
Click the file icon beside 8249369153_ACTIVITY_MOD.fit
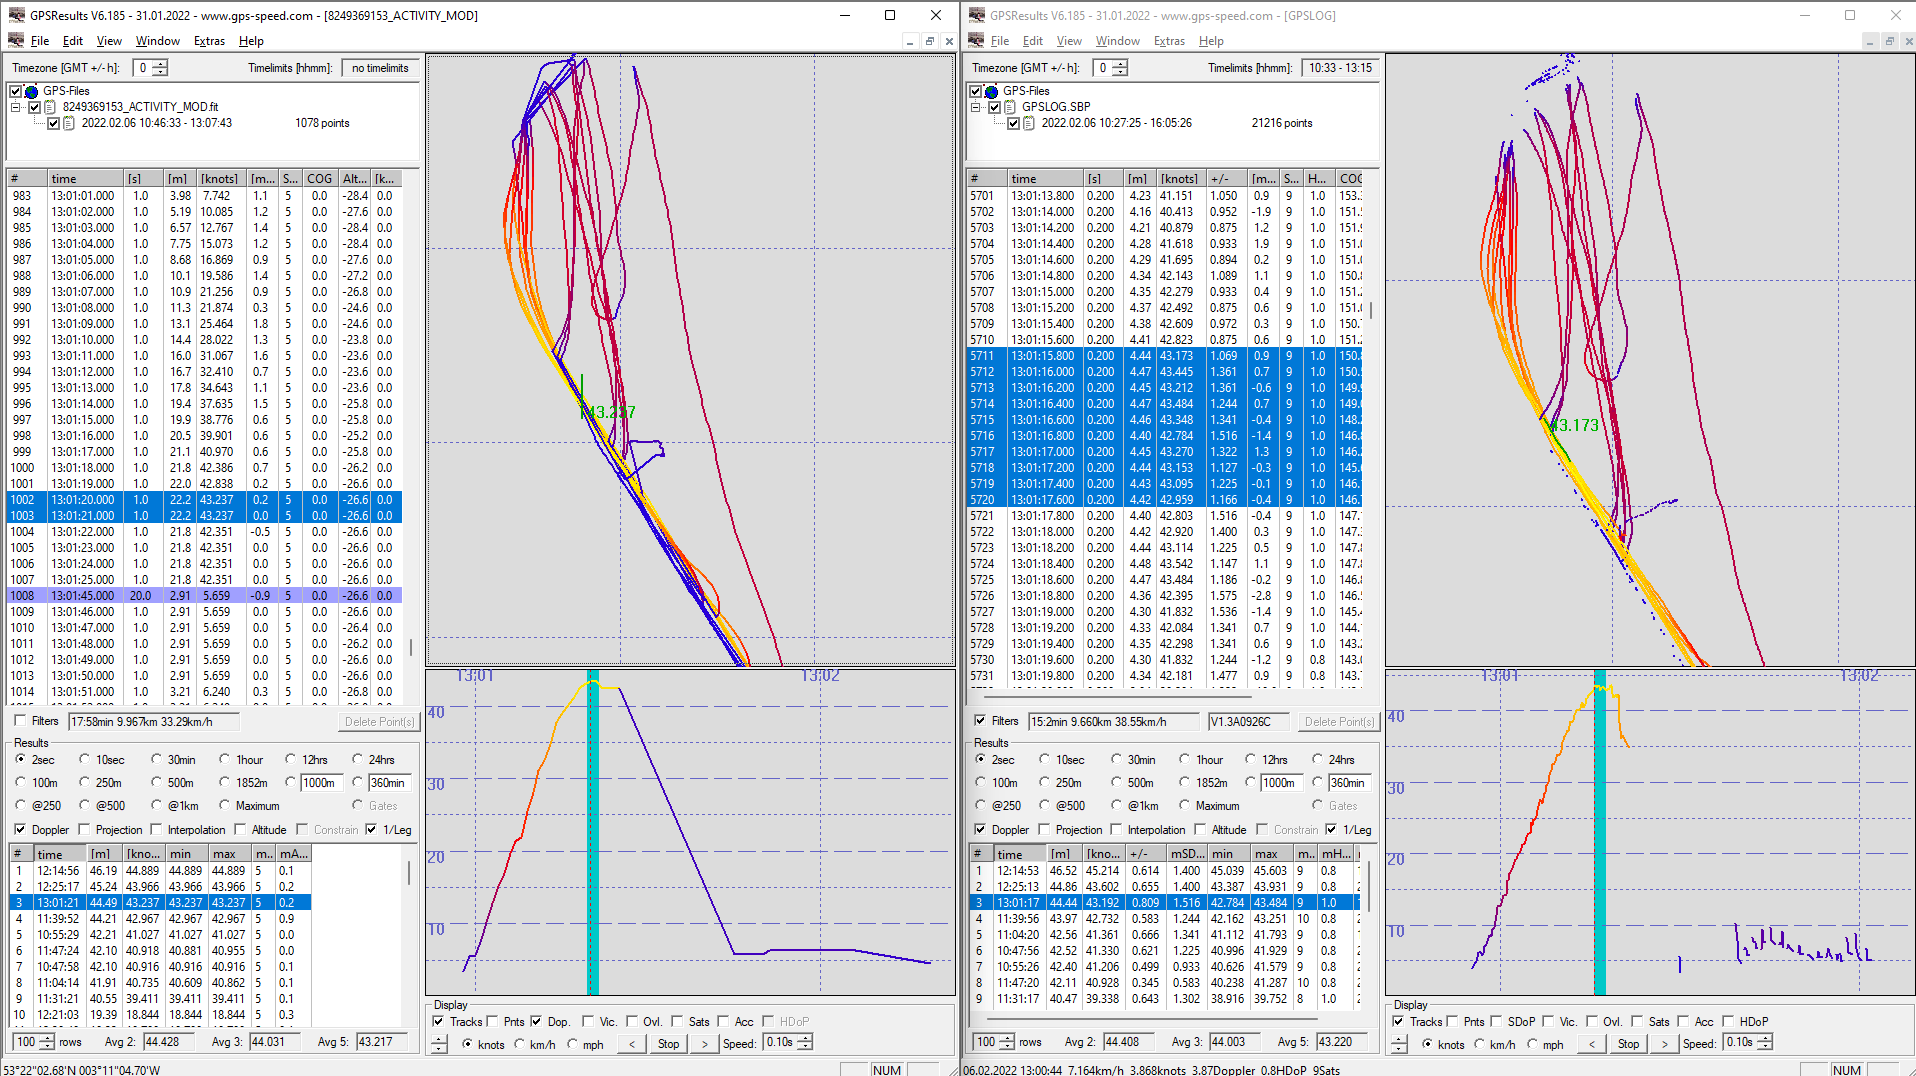pyautogui.click(x=51, y=107)
